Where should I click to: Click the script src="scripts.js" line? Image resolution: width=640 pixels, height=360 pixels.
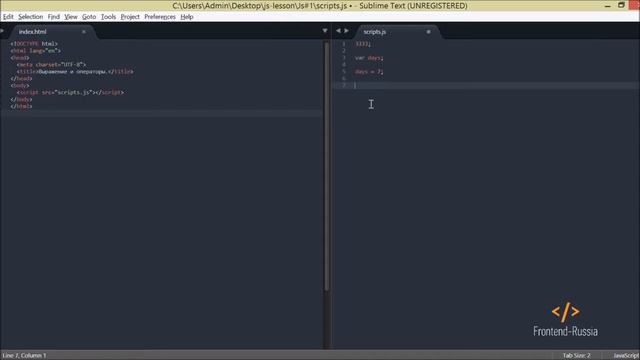pos(70,92)
